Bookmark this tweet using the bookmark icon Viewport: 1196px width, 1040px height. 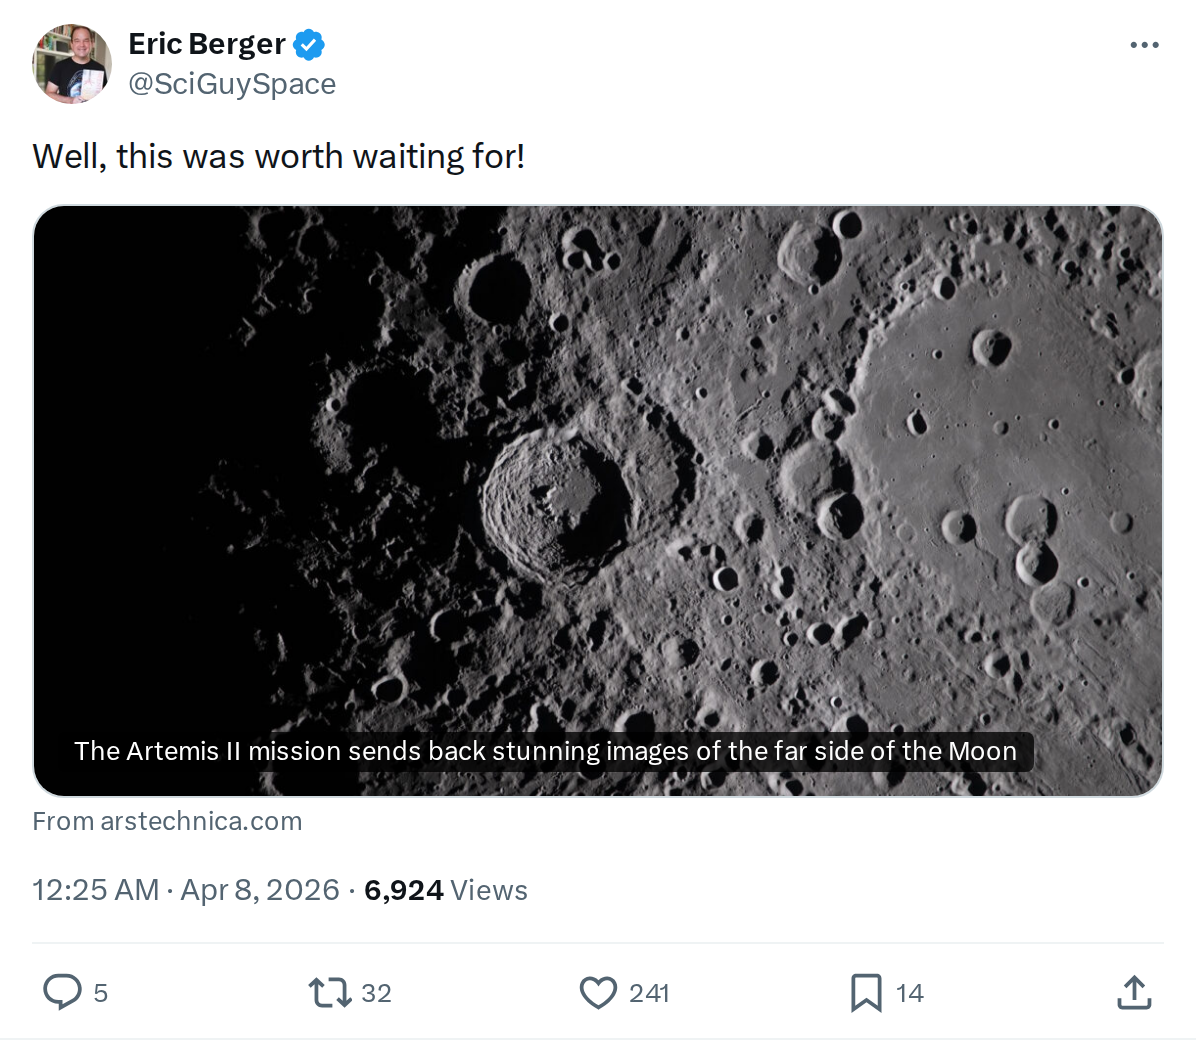[866, 992]
